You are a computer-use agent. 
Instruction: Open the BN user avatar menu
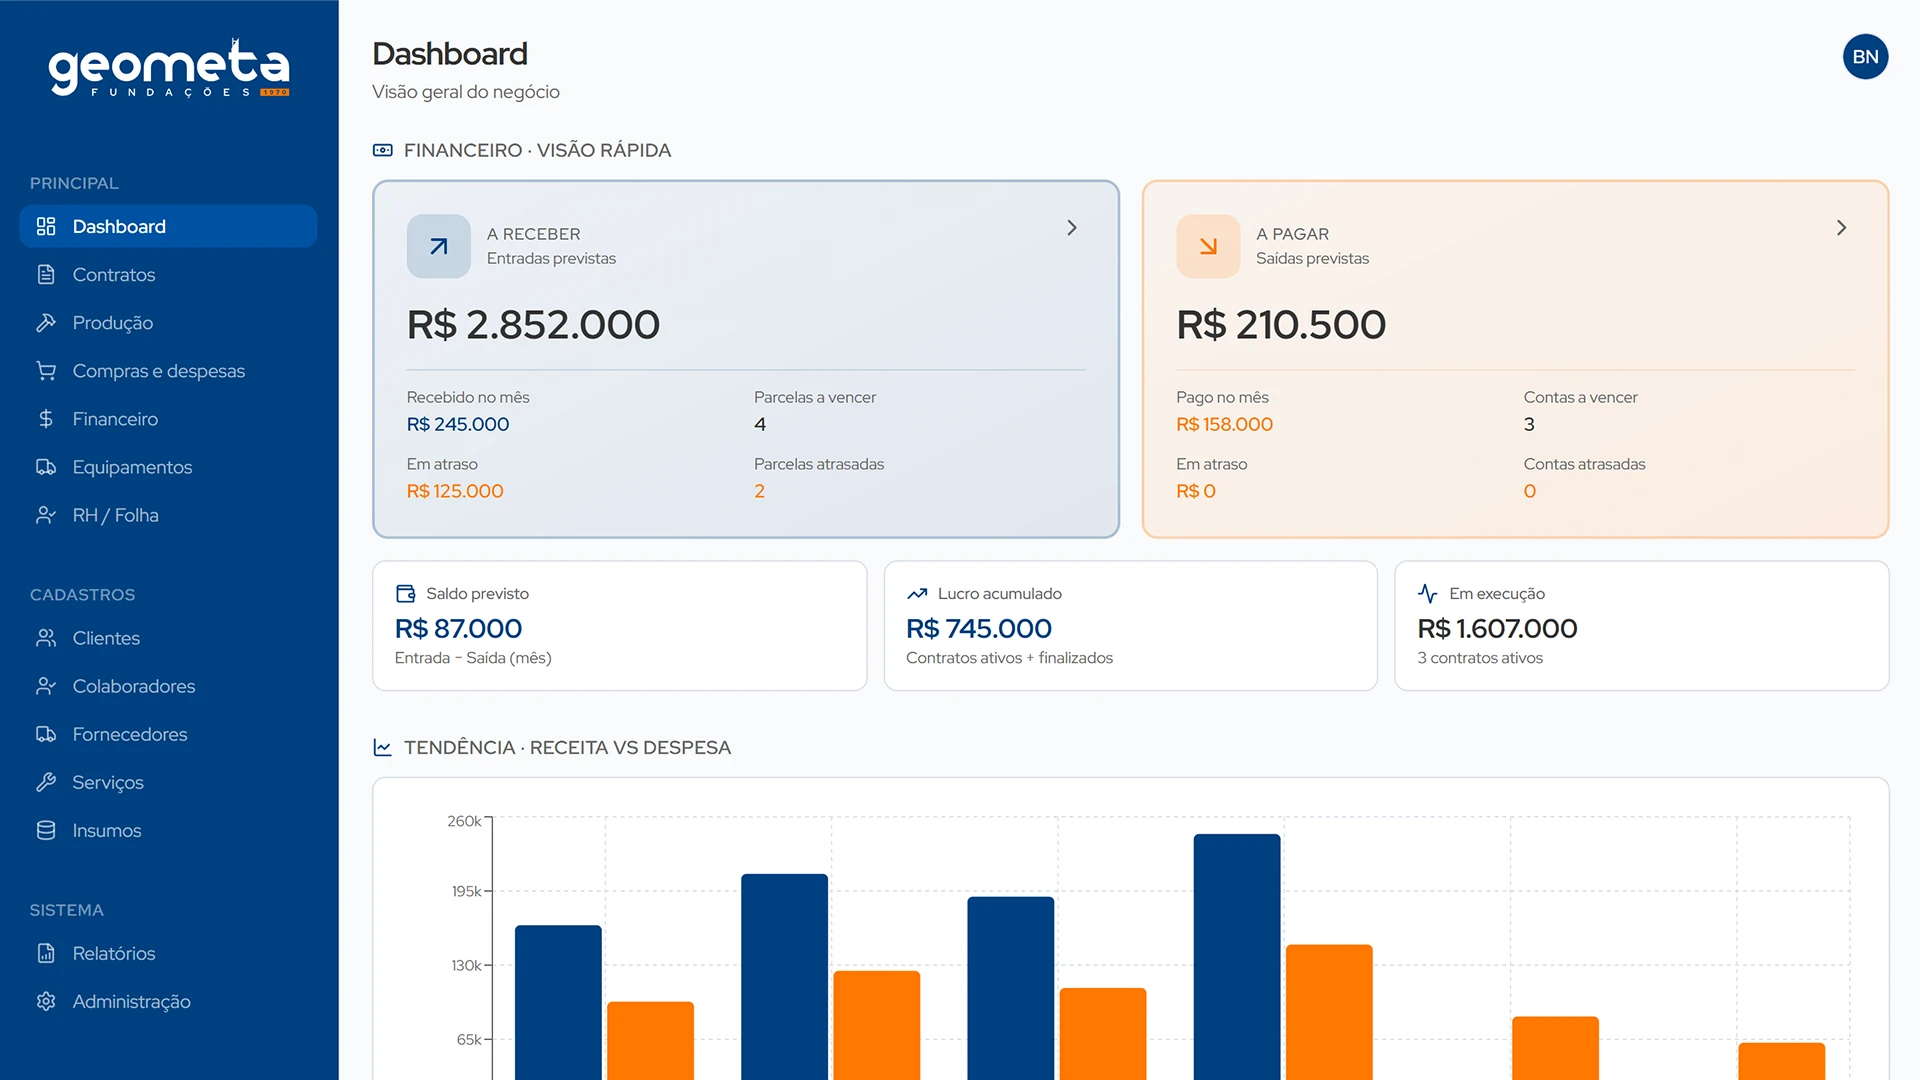pyautogui.click(x=1865, y=57)
